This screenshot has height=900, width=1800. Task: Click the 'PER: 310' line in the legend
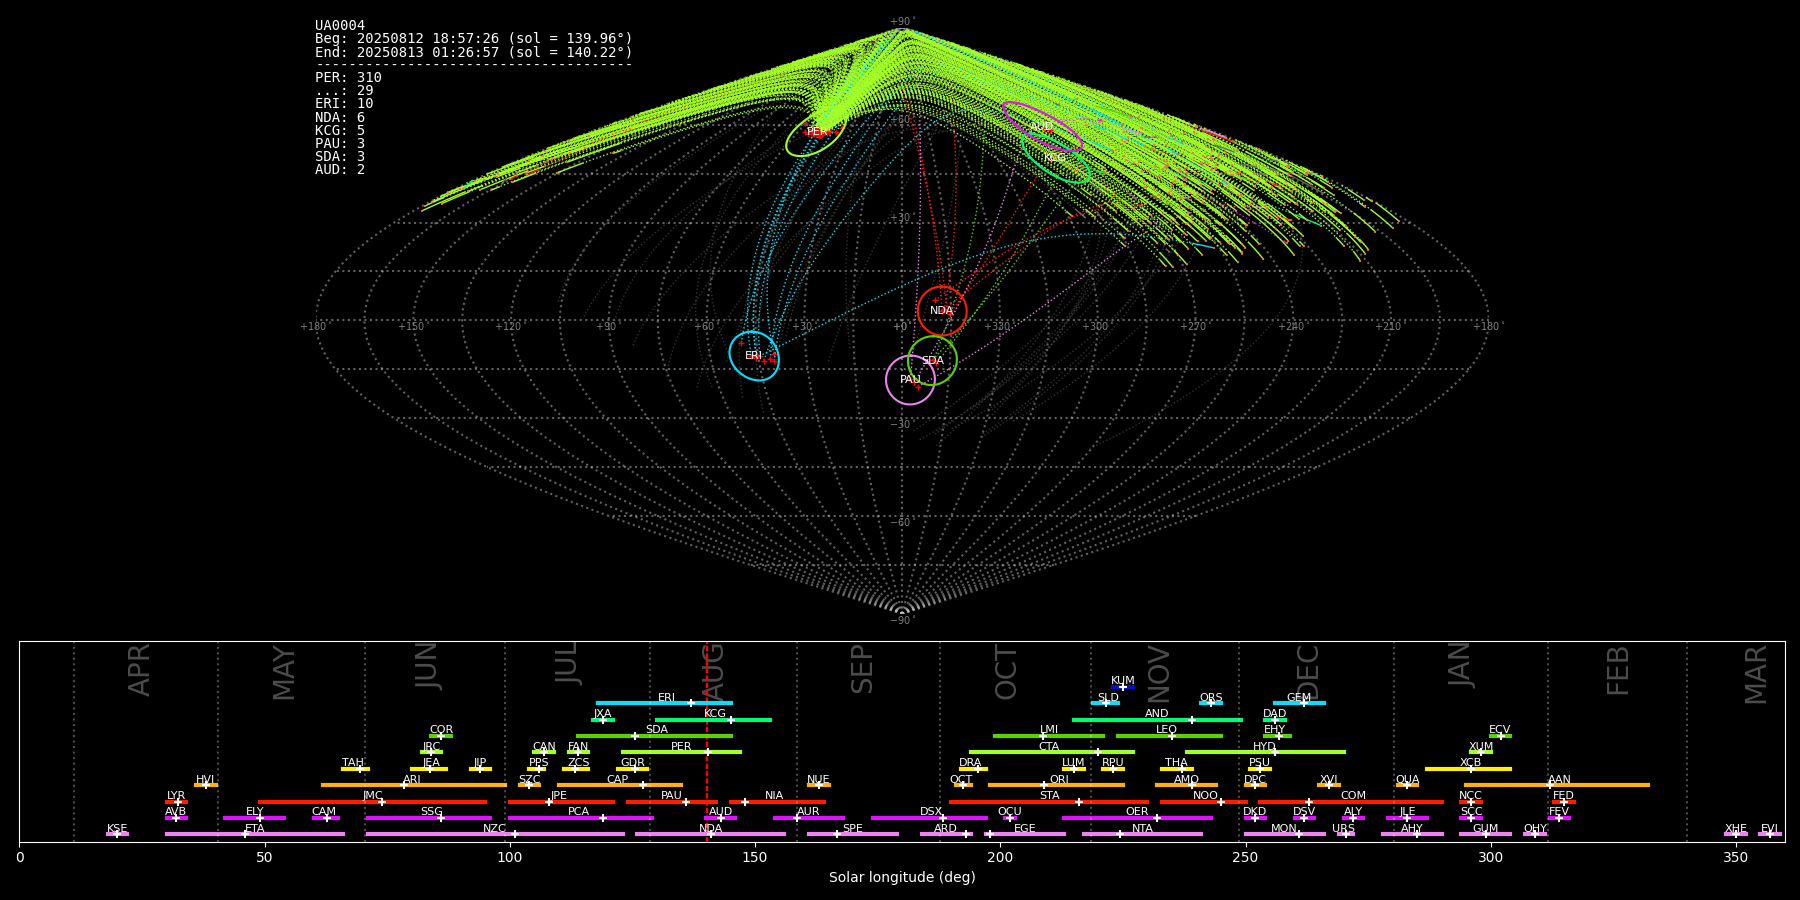(348, 77)
